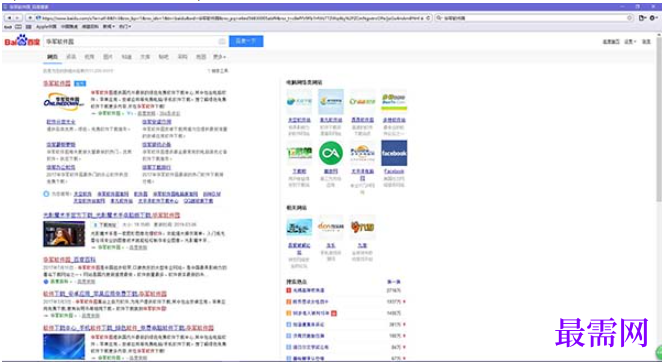Clear the browser search field with the x icon
The height and width of the screenshot is (364, 667).
[x=630, y=18]
